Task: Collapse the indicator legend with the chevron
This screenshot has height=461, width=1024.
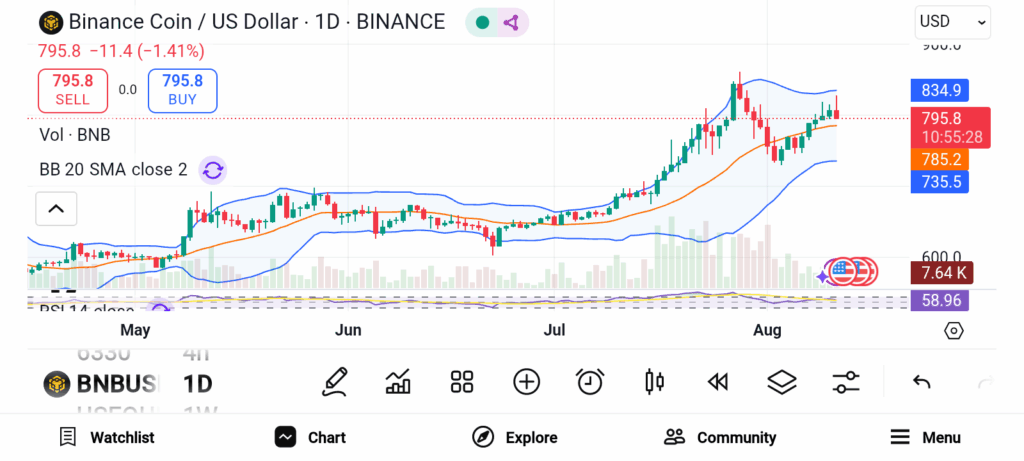Action: (x=56, y=209)
